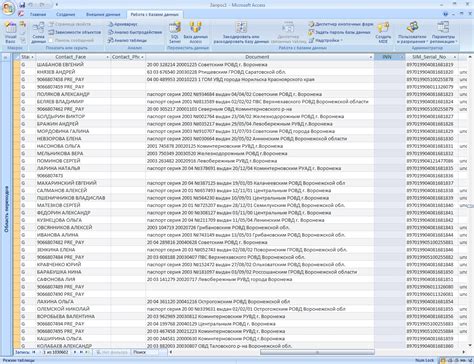The height and width of the screenshot is (364, 474).
Task: Select cell ИВАНОВА АЛИНА
Action: click(x=73, y=235)
